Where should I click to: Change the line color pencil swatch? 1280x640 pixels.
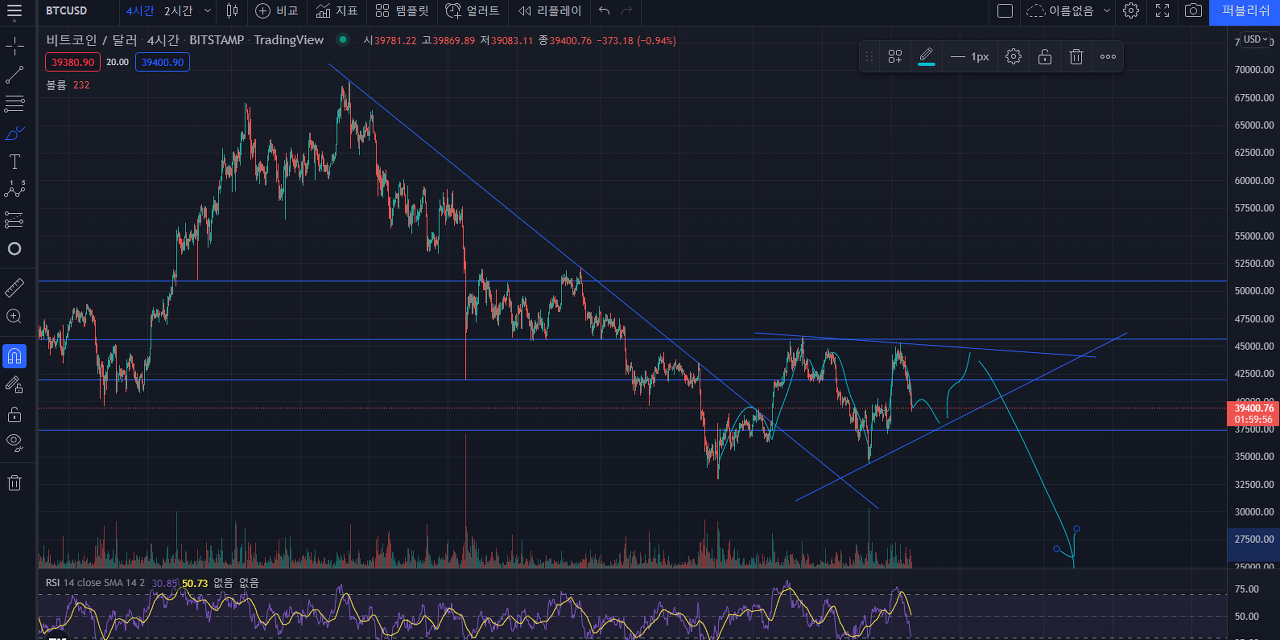pos(926,57)
